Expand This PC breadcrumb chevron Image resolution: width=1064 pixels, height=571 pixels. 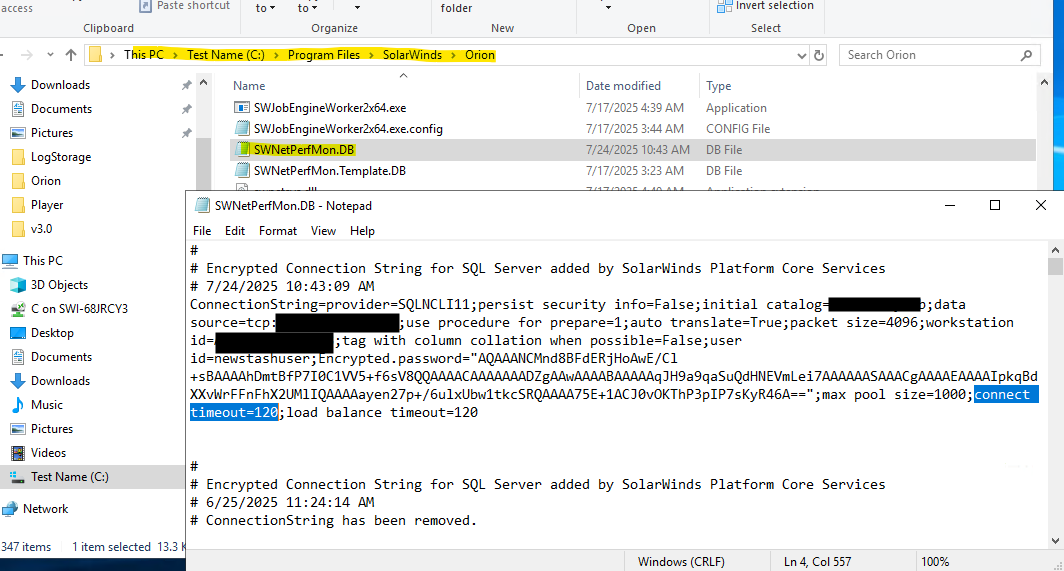click(x=174, y=55)
